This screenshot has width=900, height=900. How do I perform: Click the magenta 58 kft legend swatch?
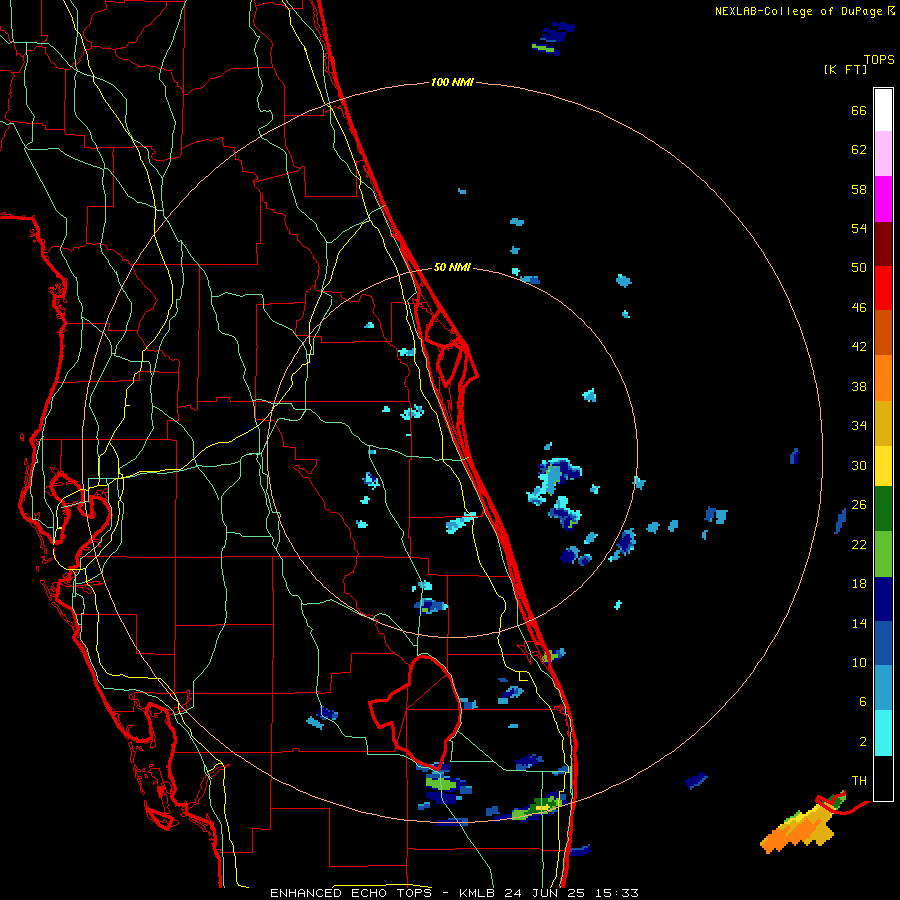[x=883, y=199]
